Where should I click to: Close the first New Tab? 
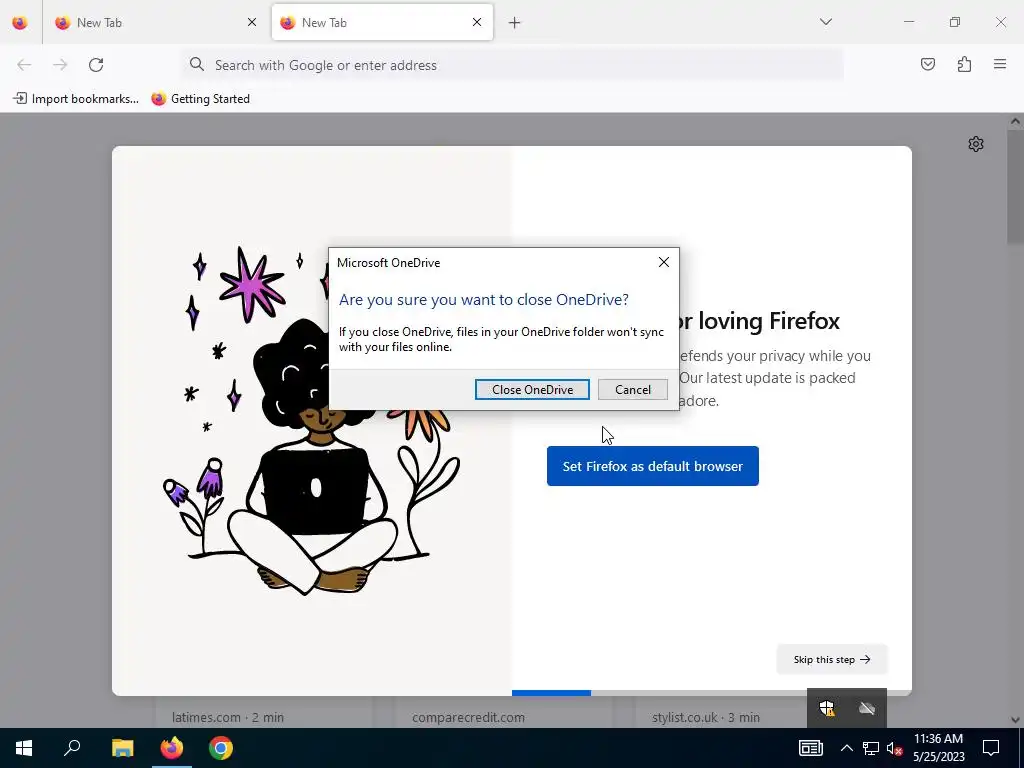[x=252, y=22]
